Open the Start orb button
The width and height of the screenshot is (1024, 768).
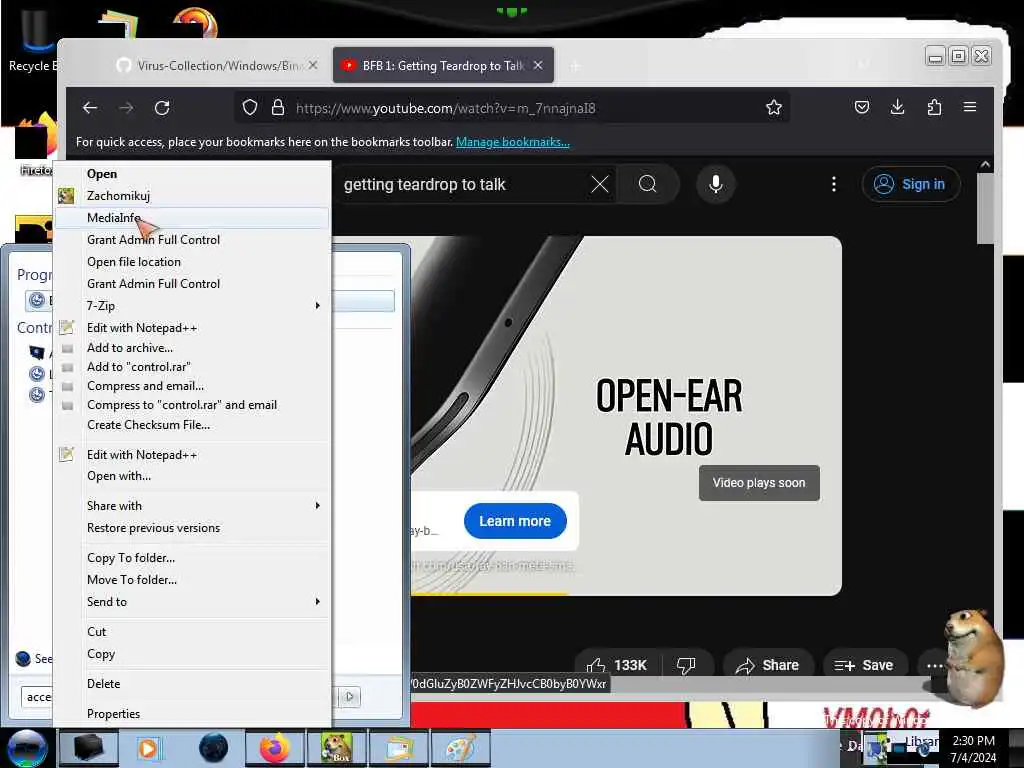click(x=27, y=748)
